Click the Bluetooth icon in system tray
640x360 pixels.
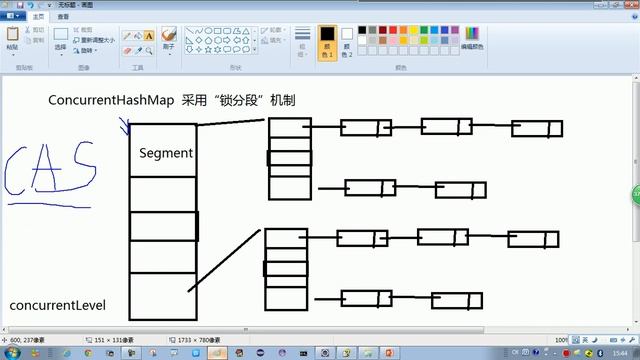coord(600,353)
